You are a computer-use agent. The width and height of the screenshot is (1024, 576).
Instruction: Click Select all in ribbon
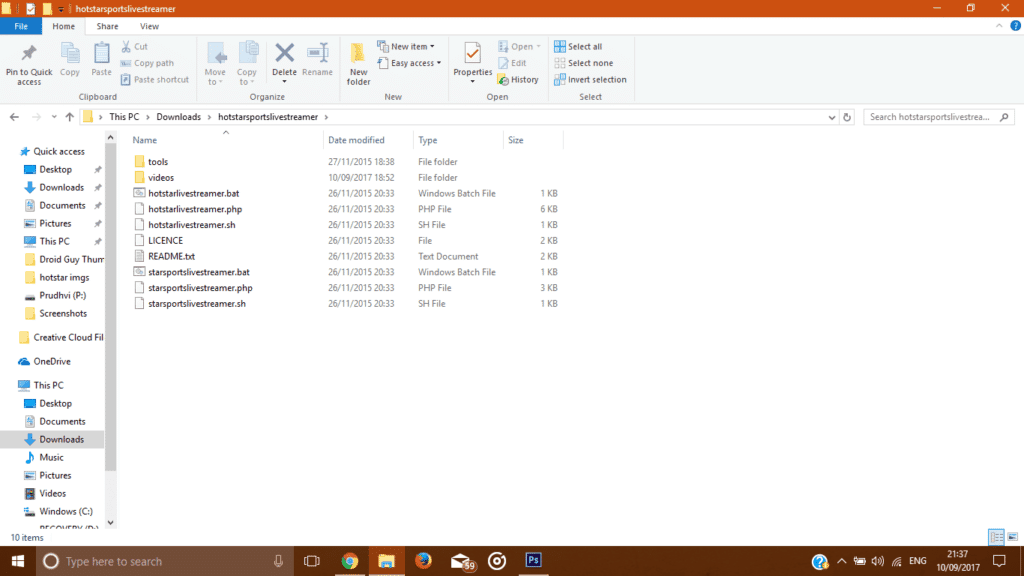pyautogui.click(x=578, y=46)
